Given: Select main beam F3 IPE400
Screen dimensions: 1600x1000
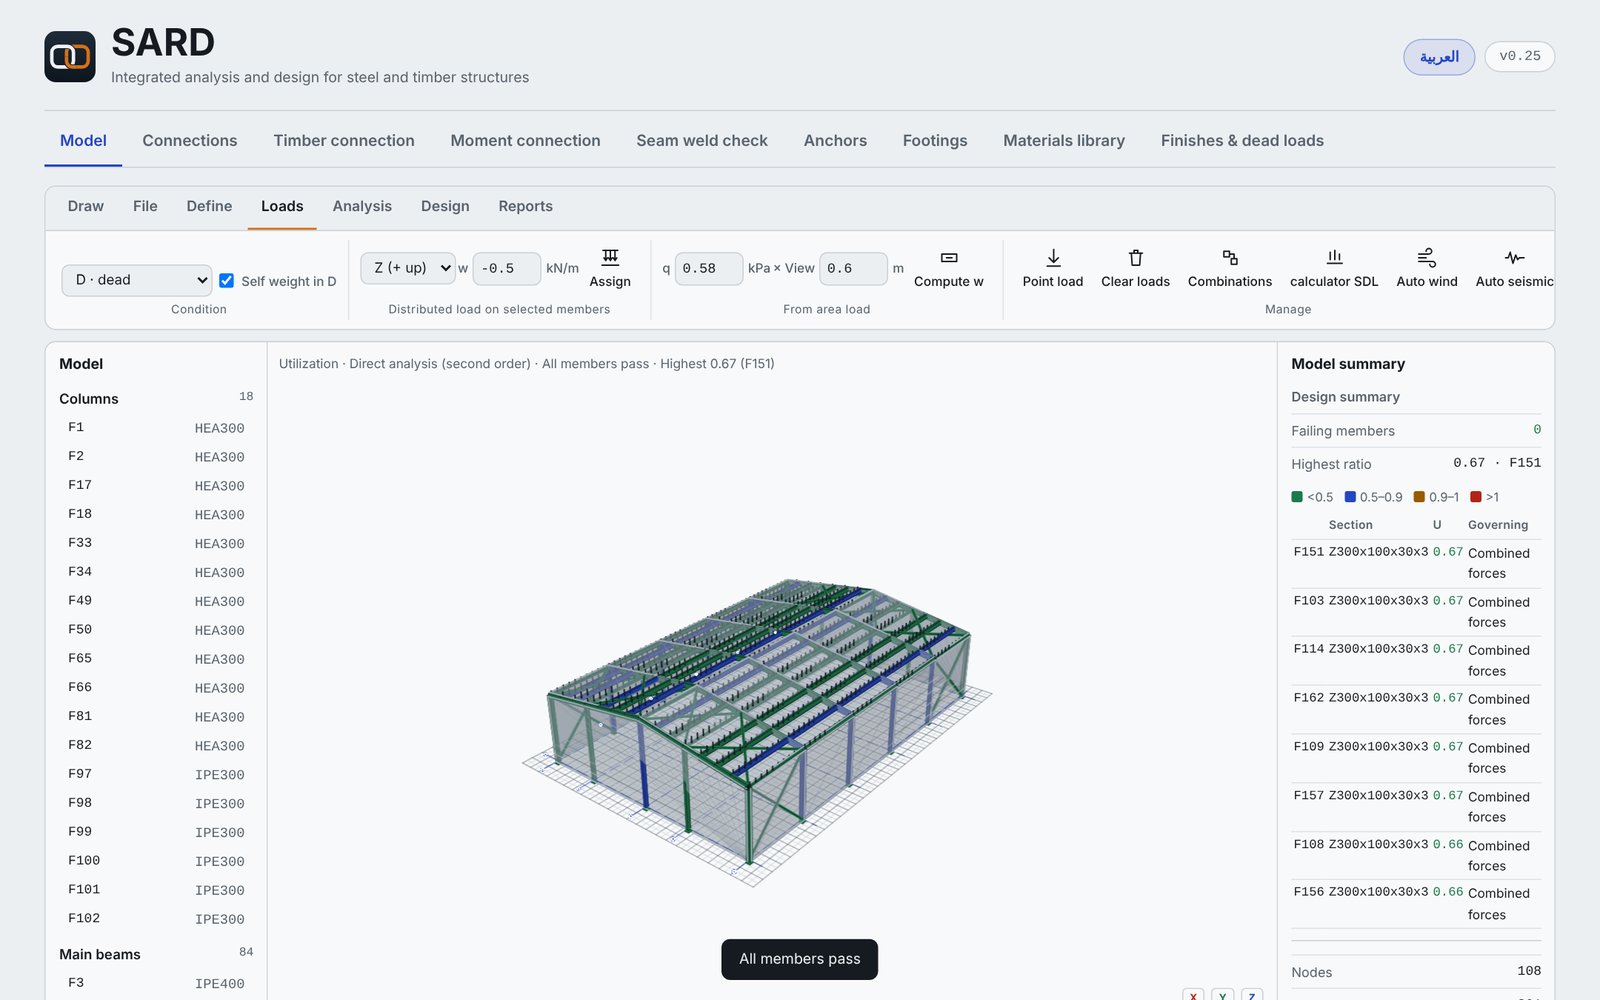Looking at the screenshot, I should tap(156, 984).
